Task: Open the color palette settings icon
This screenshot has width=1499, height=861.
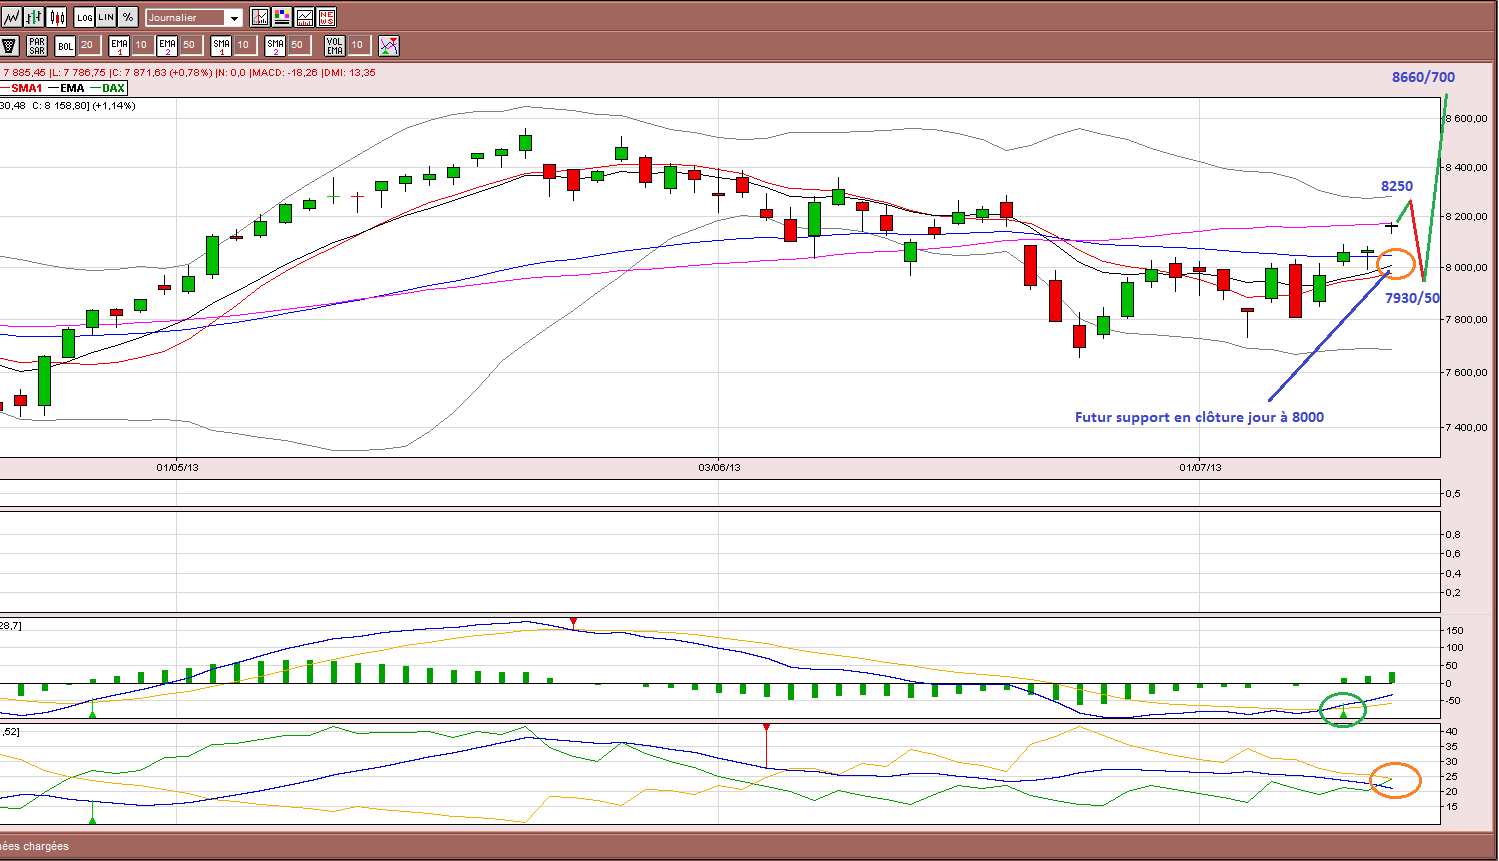Action: click(x=282, y=17)
